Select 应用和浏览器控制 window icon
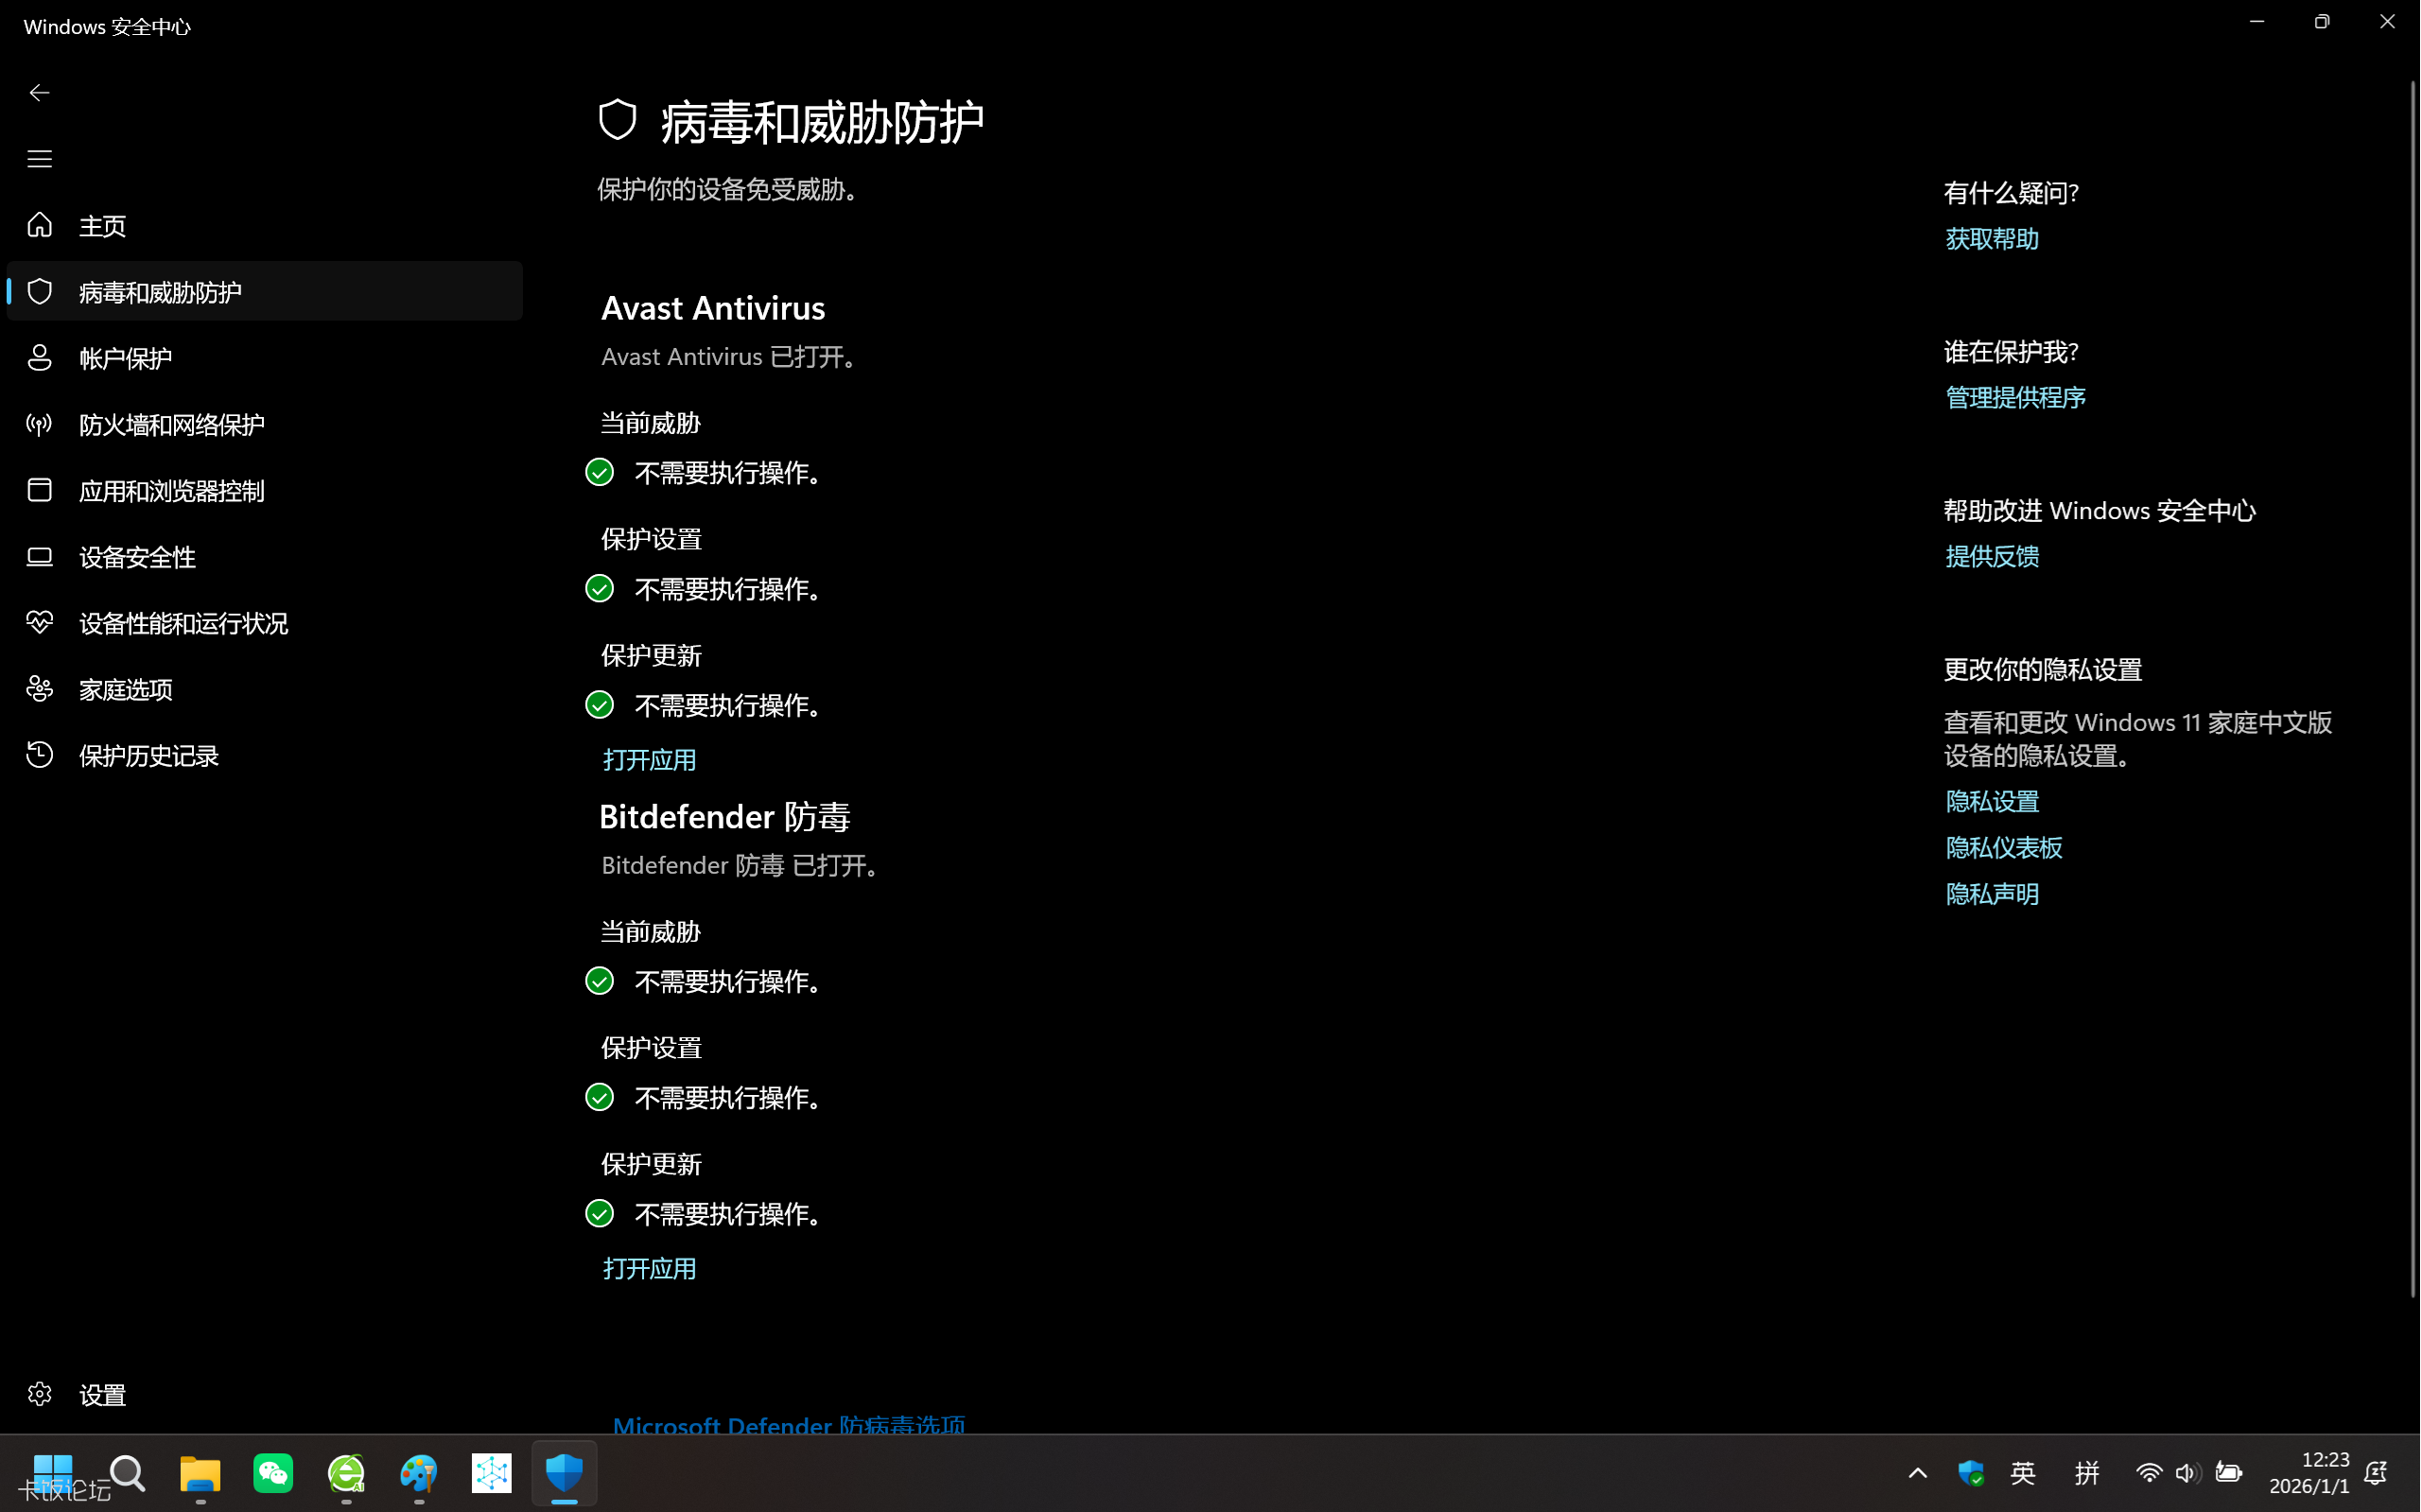 39,490
